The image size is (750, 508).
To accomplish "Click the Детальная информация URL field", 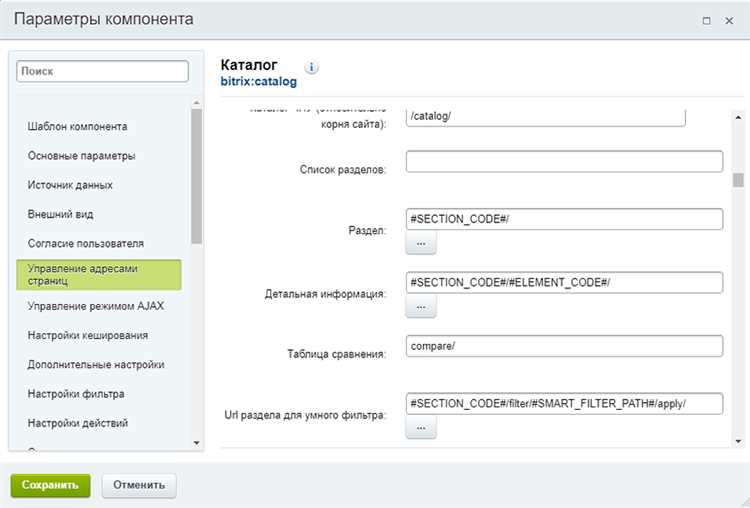I will (564, 282).
